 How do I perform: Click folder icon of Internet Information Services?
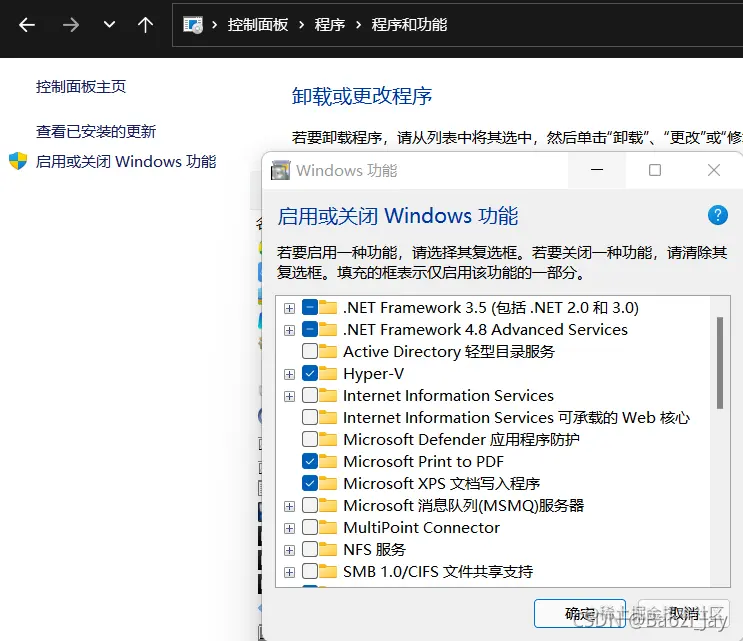(328, 395)
